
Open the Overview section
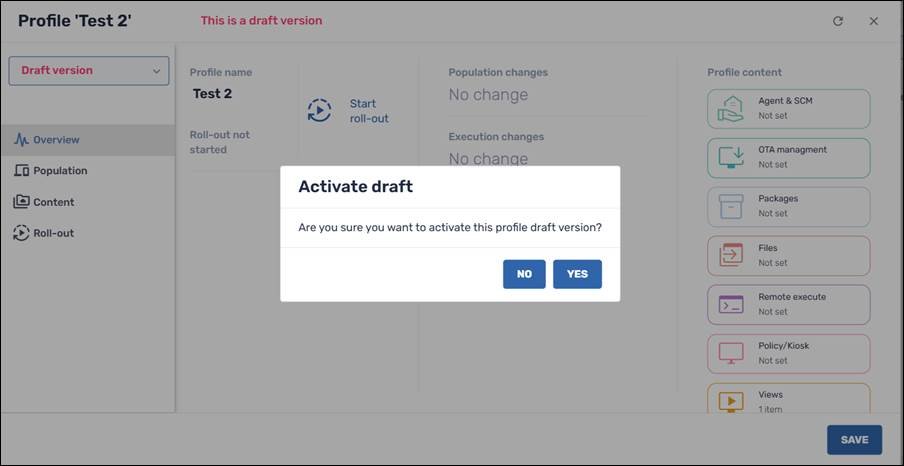[56, 140]
